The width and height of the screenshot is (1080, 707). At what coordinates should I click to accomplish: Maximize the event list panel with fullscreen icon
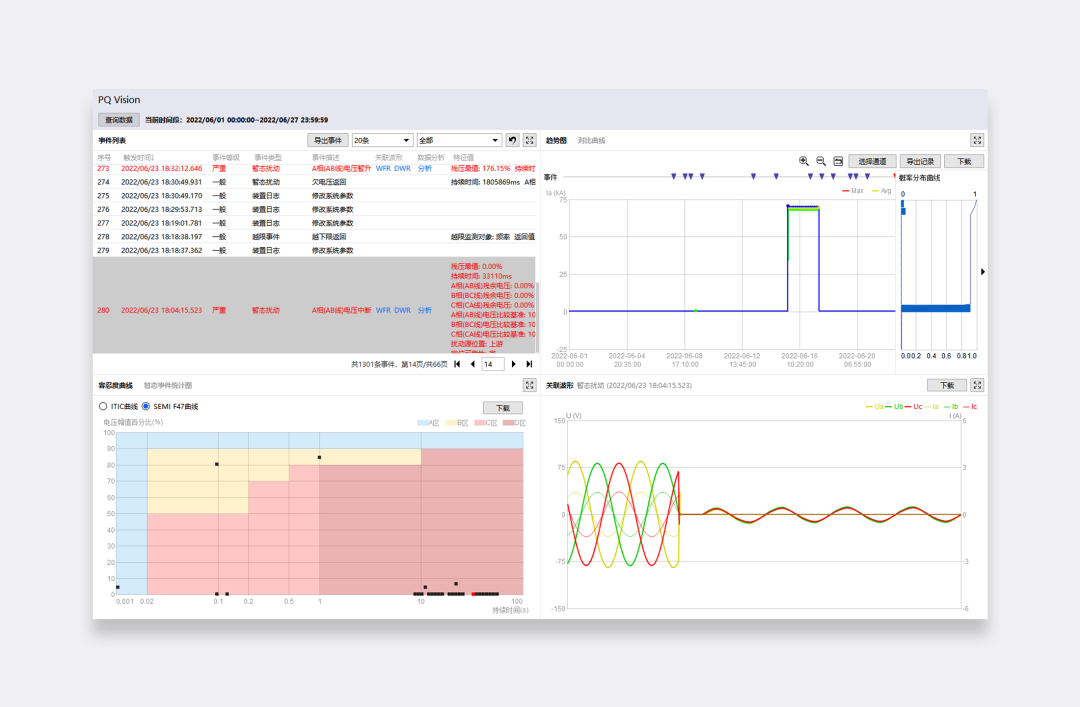tap(529, 141)
